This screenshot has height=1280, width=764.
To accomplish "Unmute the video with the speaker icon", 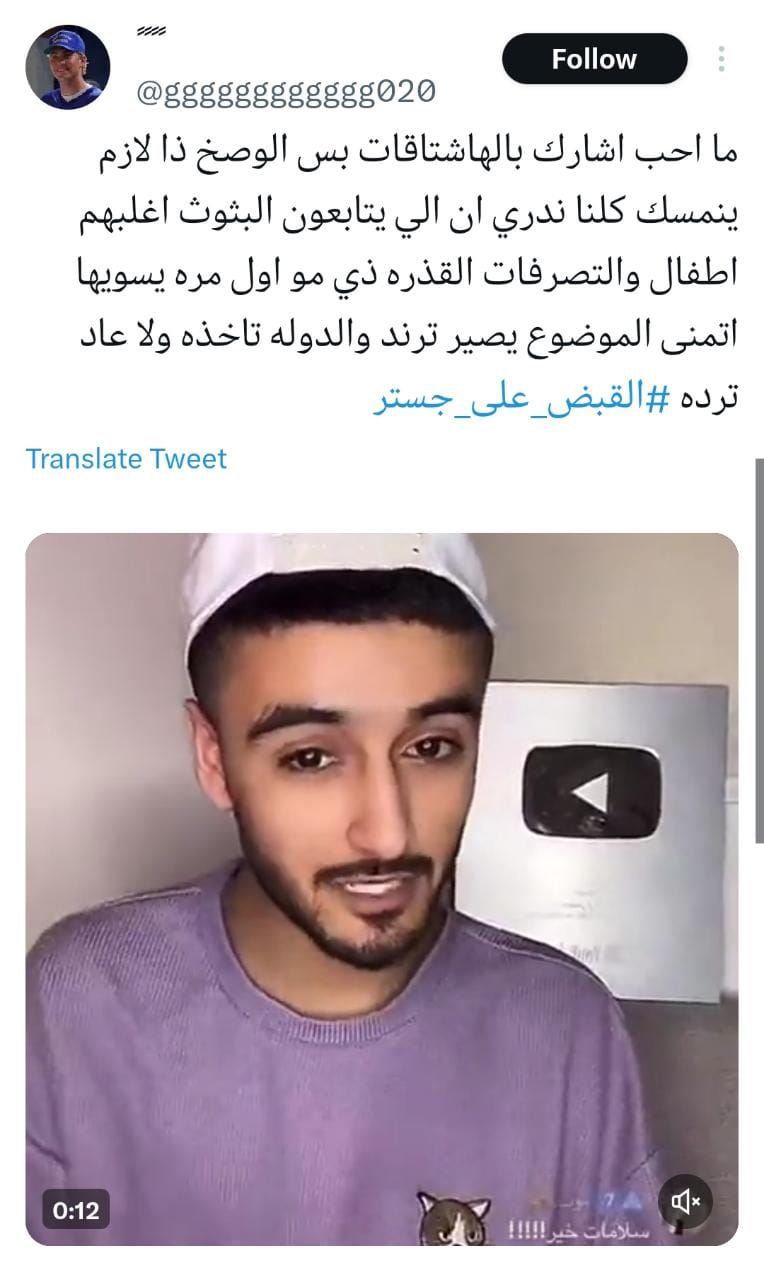I will click(x=685, y=1202).
